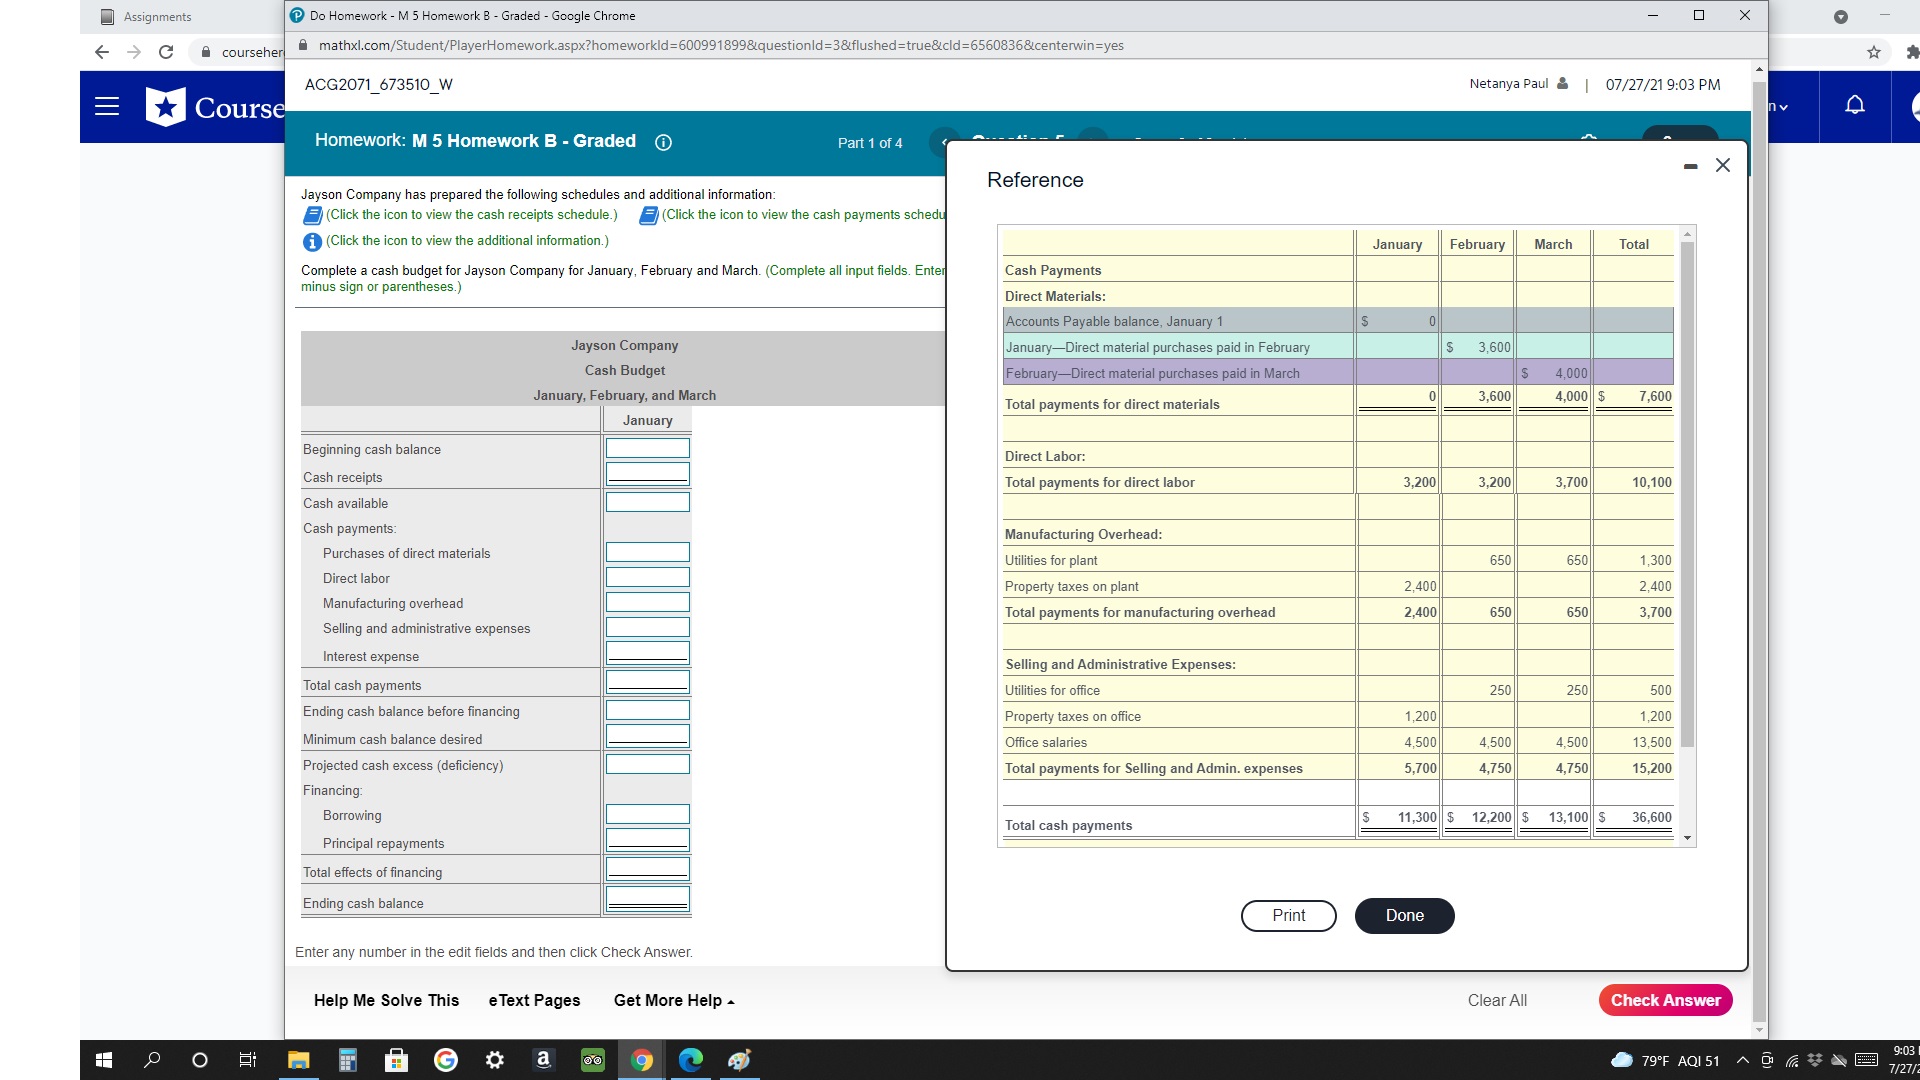The width and height of the screenshot is (1920, 1080).
Task: Close the Reference popup
Action: (x=1722, y=165)
